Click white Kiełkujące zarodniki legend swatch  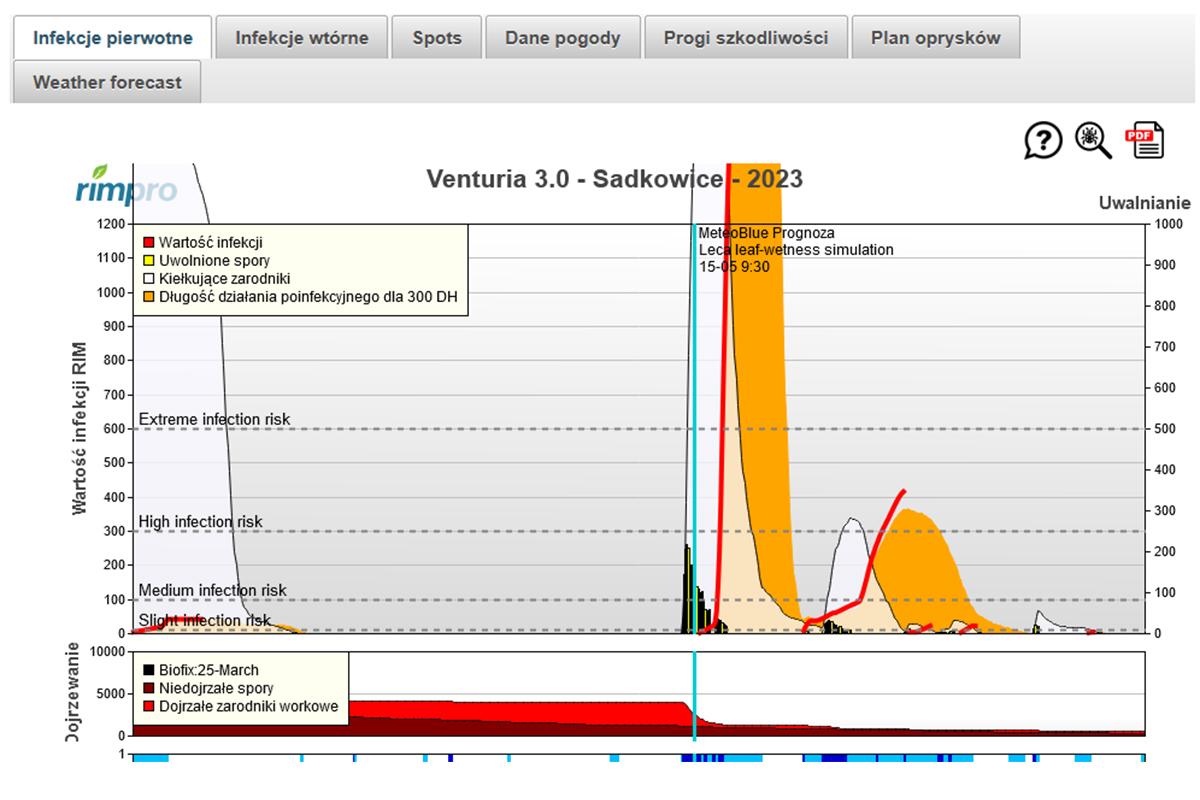(x=148, y=278)
